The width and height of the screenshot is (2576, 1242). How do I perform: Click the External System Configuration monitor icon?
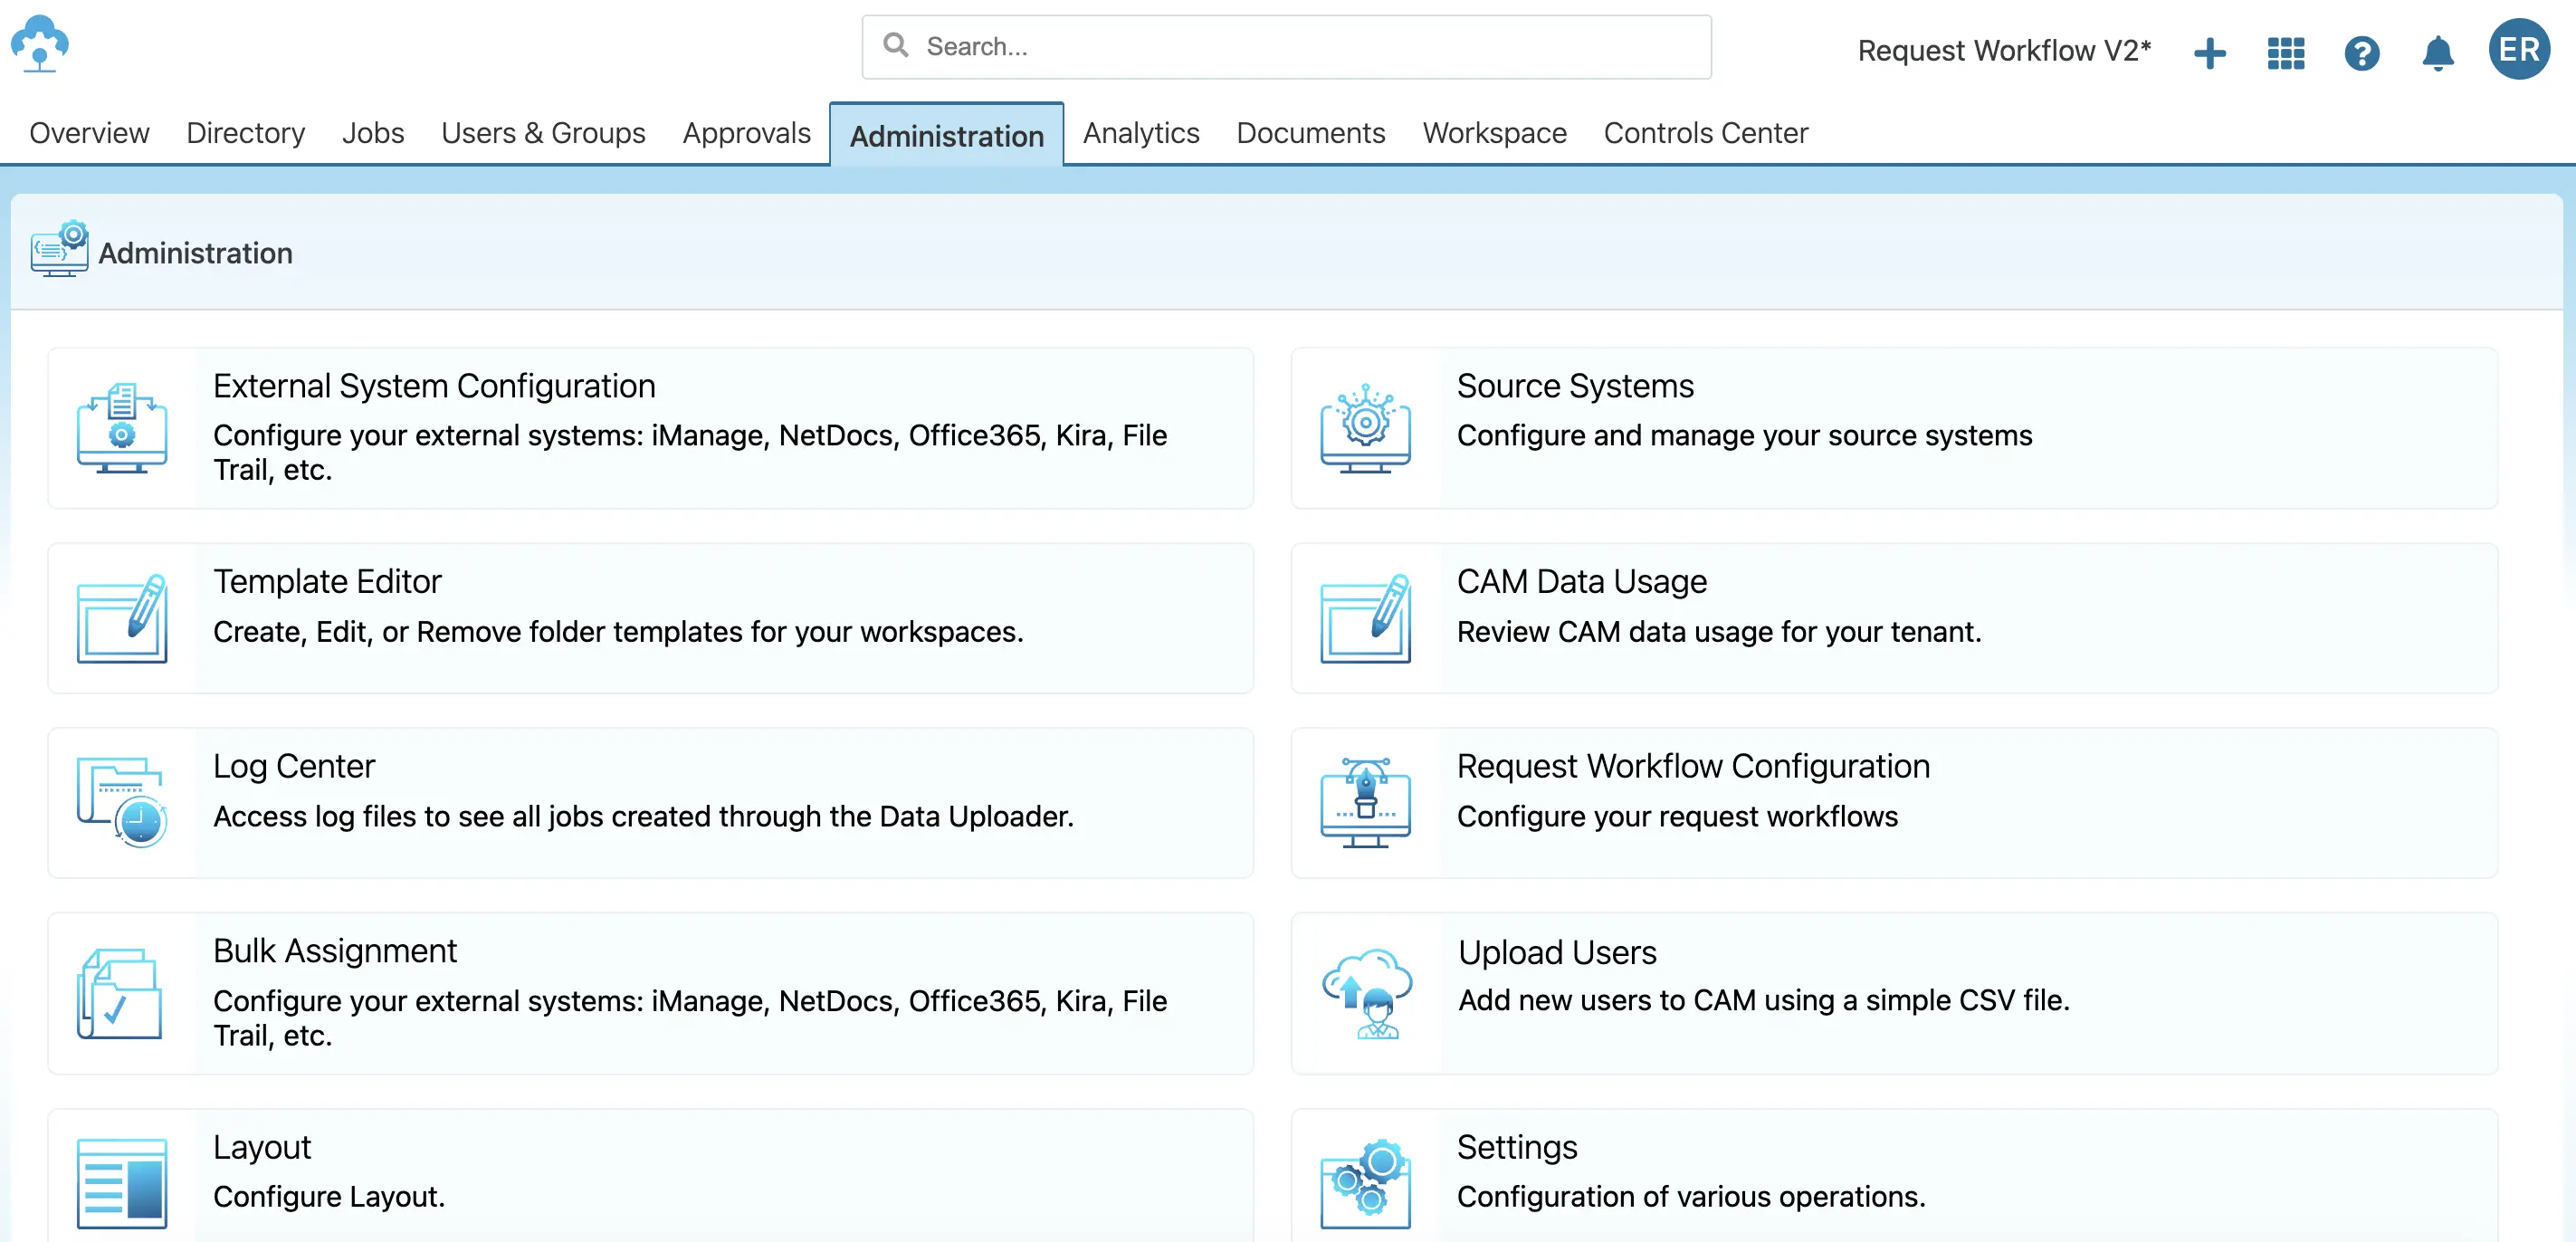[123, 428]
